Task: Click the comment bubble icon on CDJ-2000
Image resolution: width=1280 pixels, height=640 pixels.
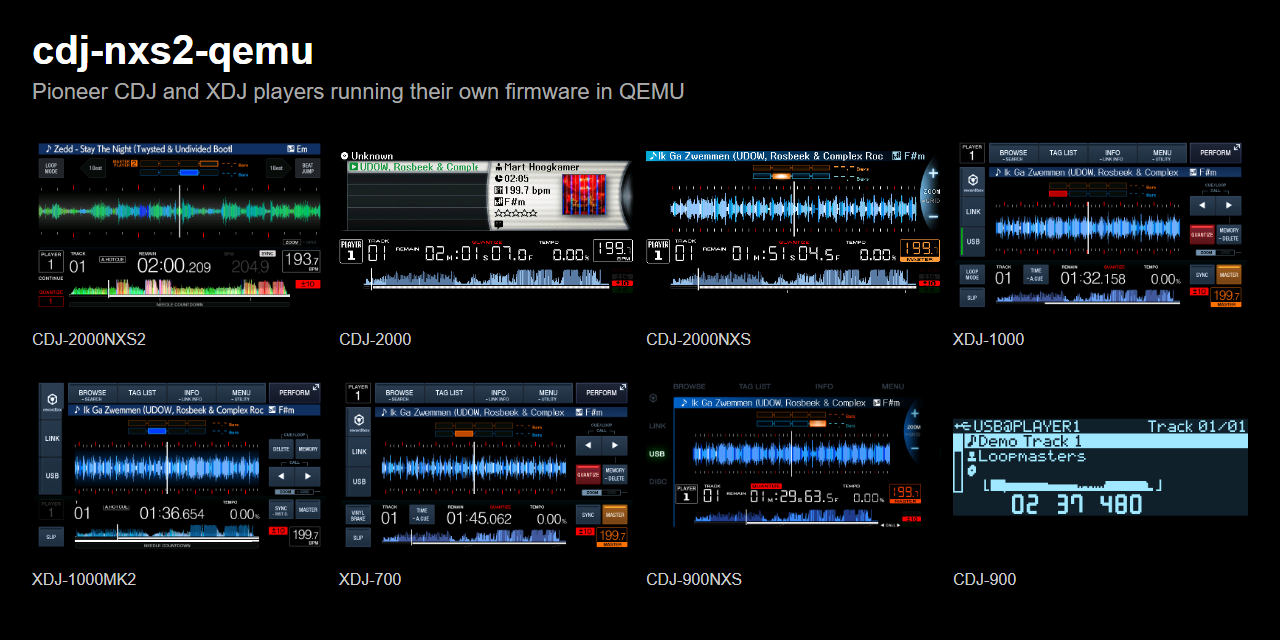Action: (499, 225)
